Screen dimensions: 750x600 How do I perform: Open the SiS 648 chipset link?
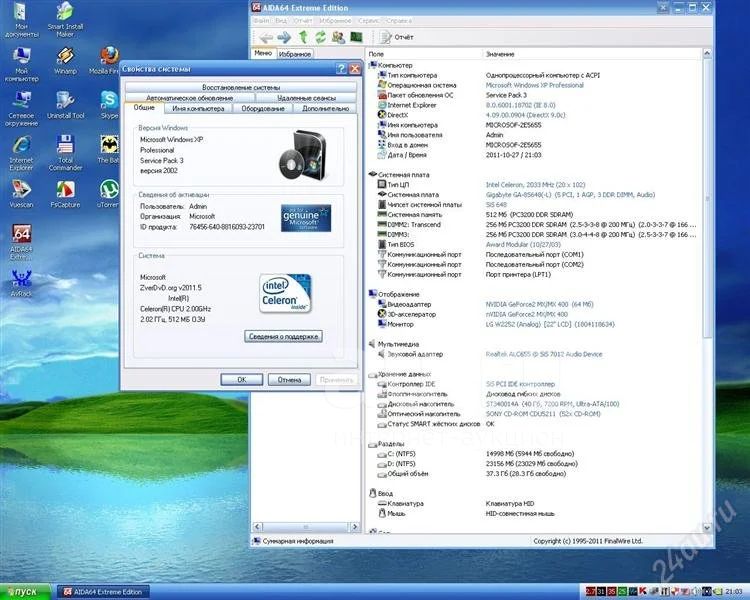(x=496, y=205)
